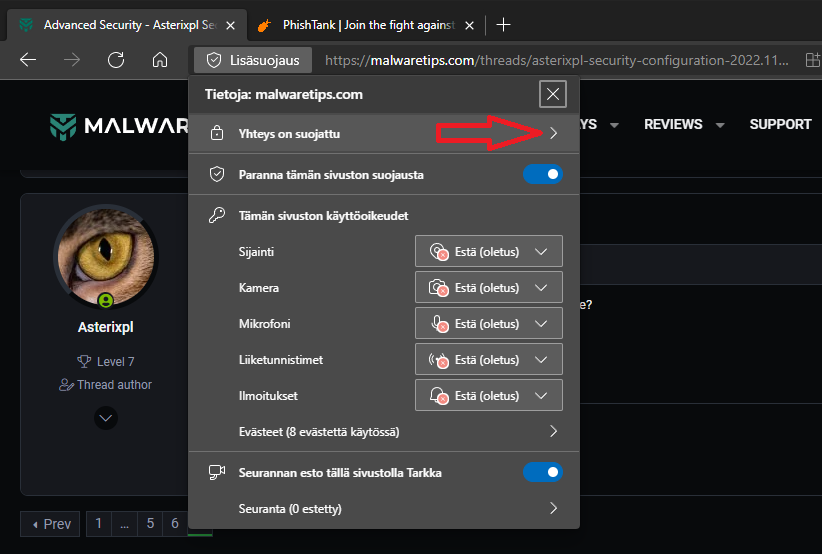This screenshot has width=822, height=554.
Task: Toggle Seurannan esto tällä sivustolla switch
Action: [543, 472]
